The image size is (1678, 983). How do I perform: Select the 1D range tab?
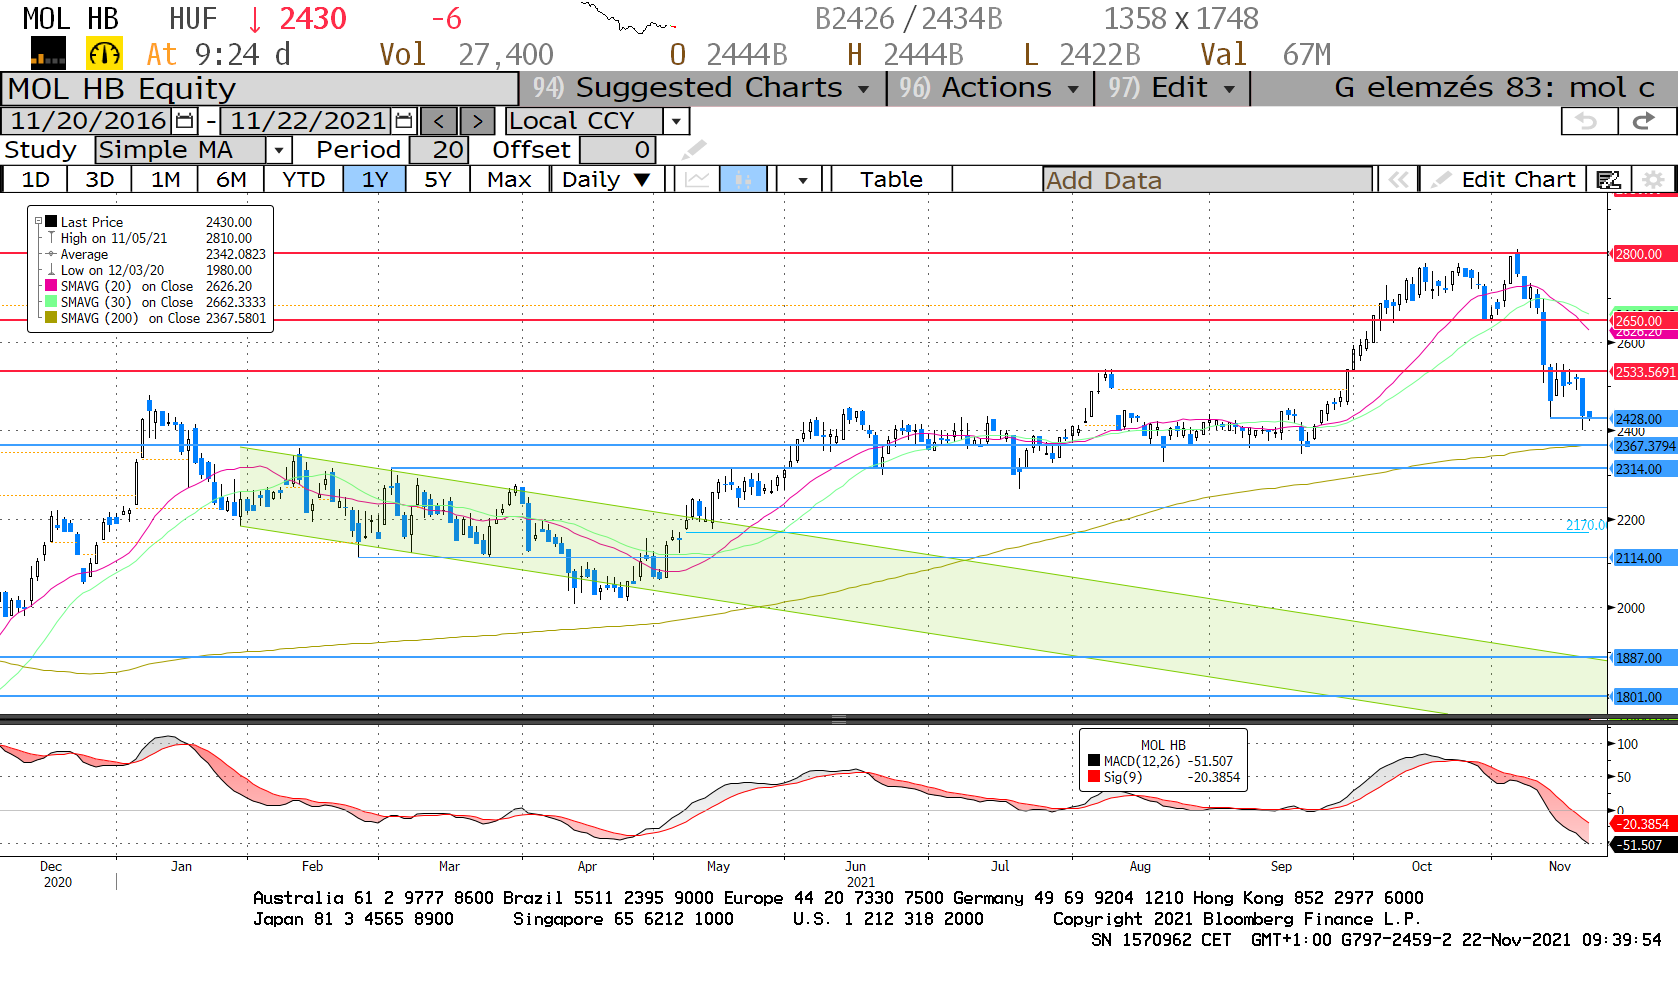click(35, 180)
